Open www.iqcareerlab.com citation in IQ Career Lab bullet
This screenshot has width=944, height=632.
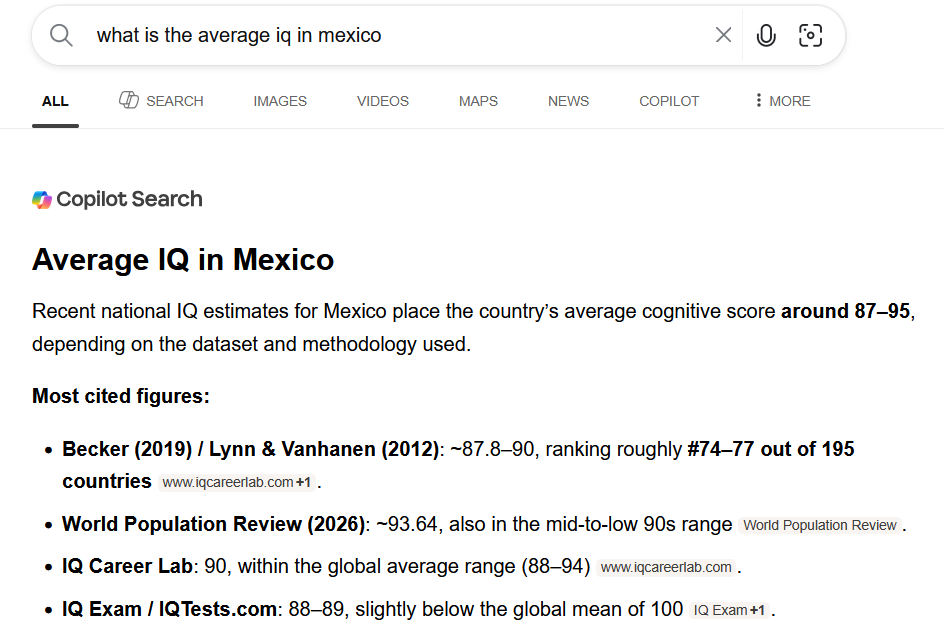pos(666,567)
